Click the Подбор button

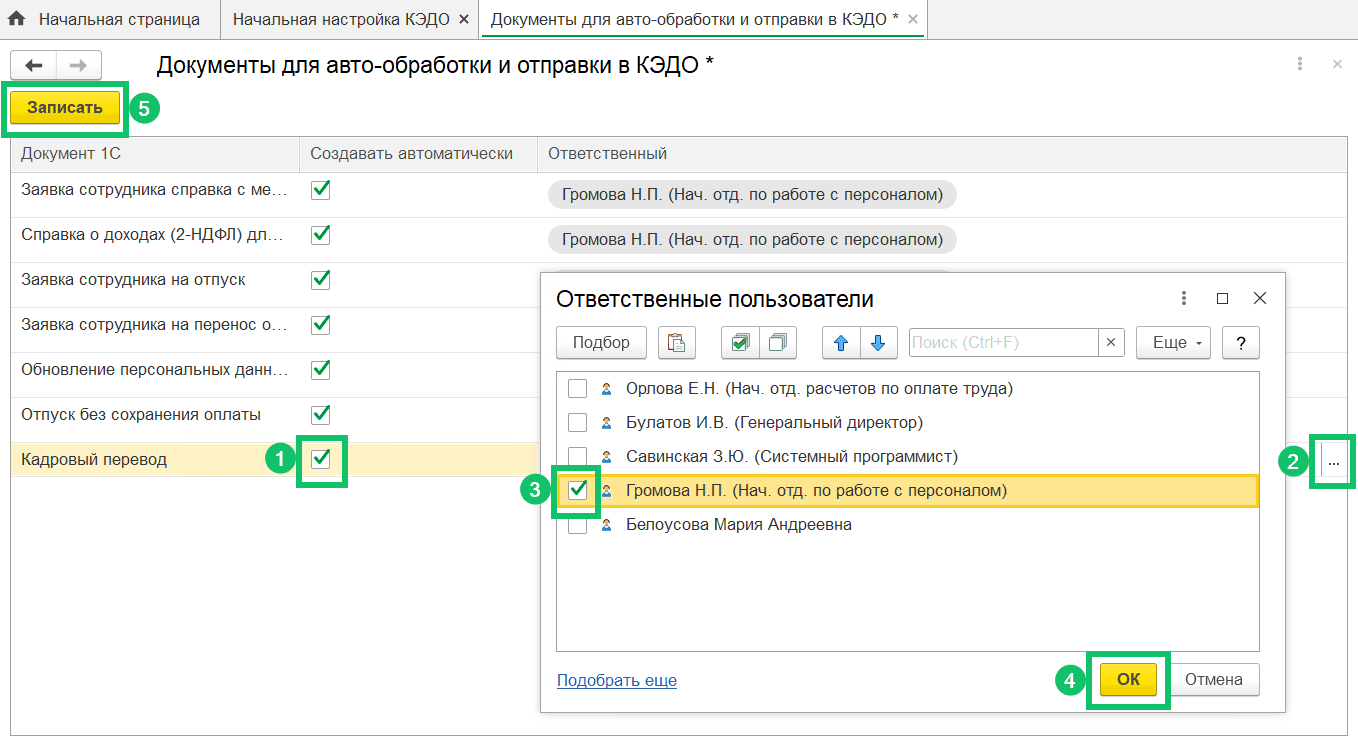(x=601, y=343)
